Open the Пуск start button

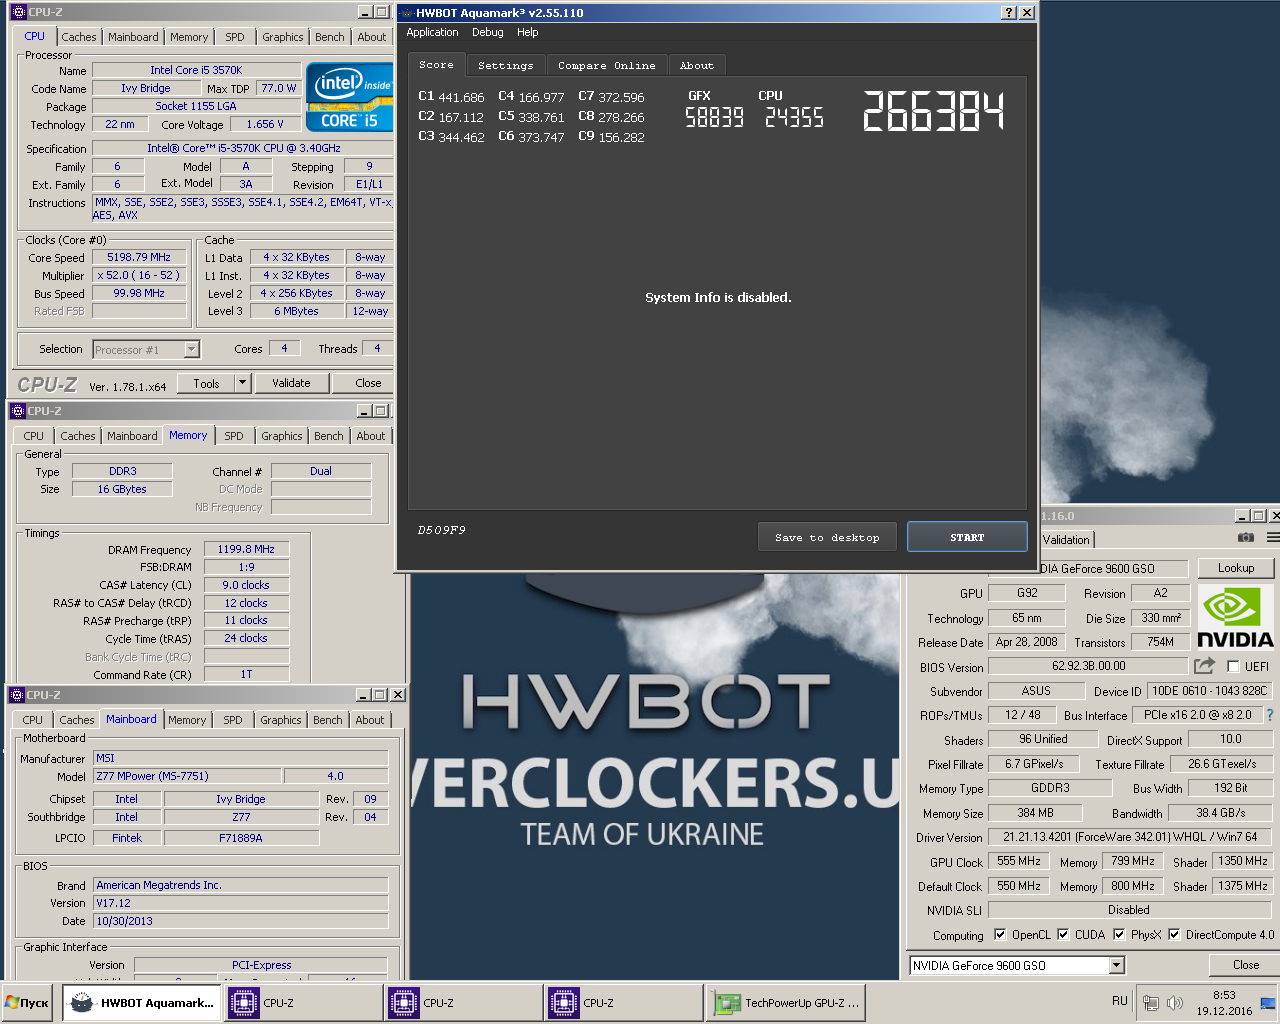tap(28, 1003)
